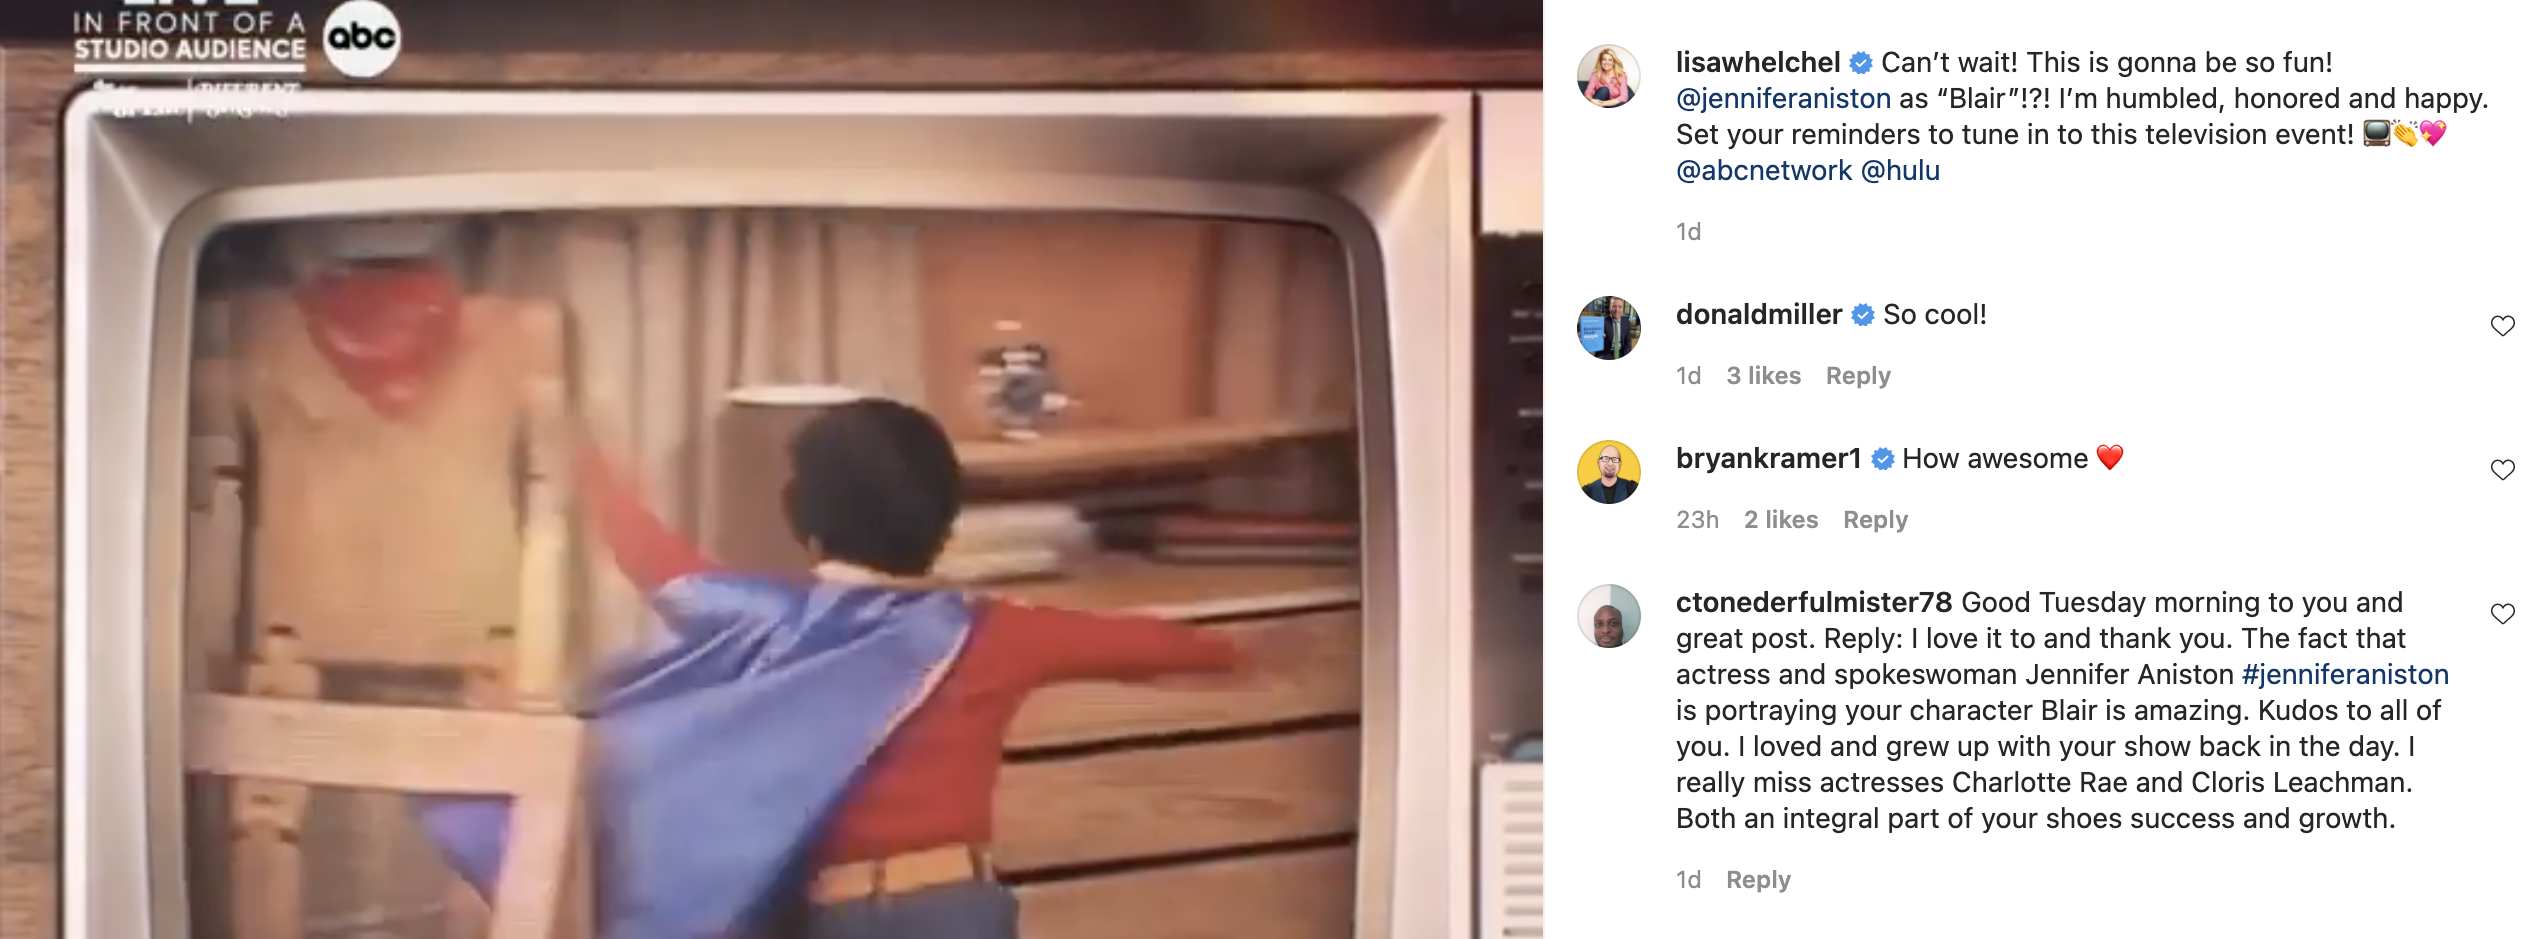Screen dimensions: 2542x939
Task: Open the lisawhelchel username link
Action: coord(1758,62)
